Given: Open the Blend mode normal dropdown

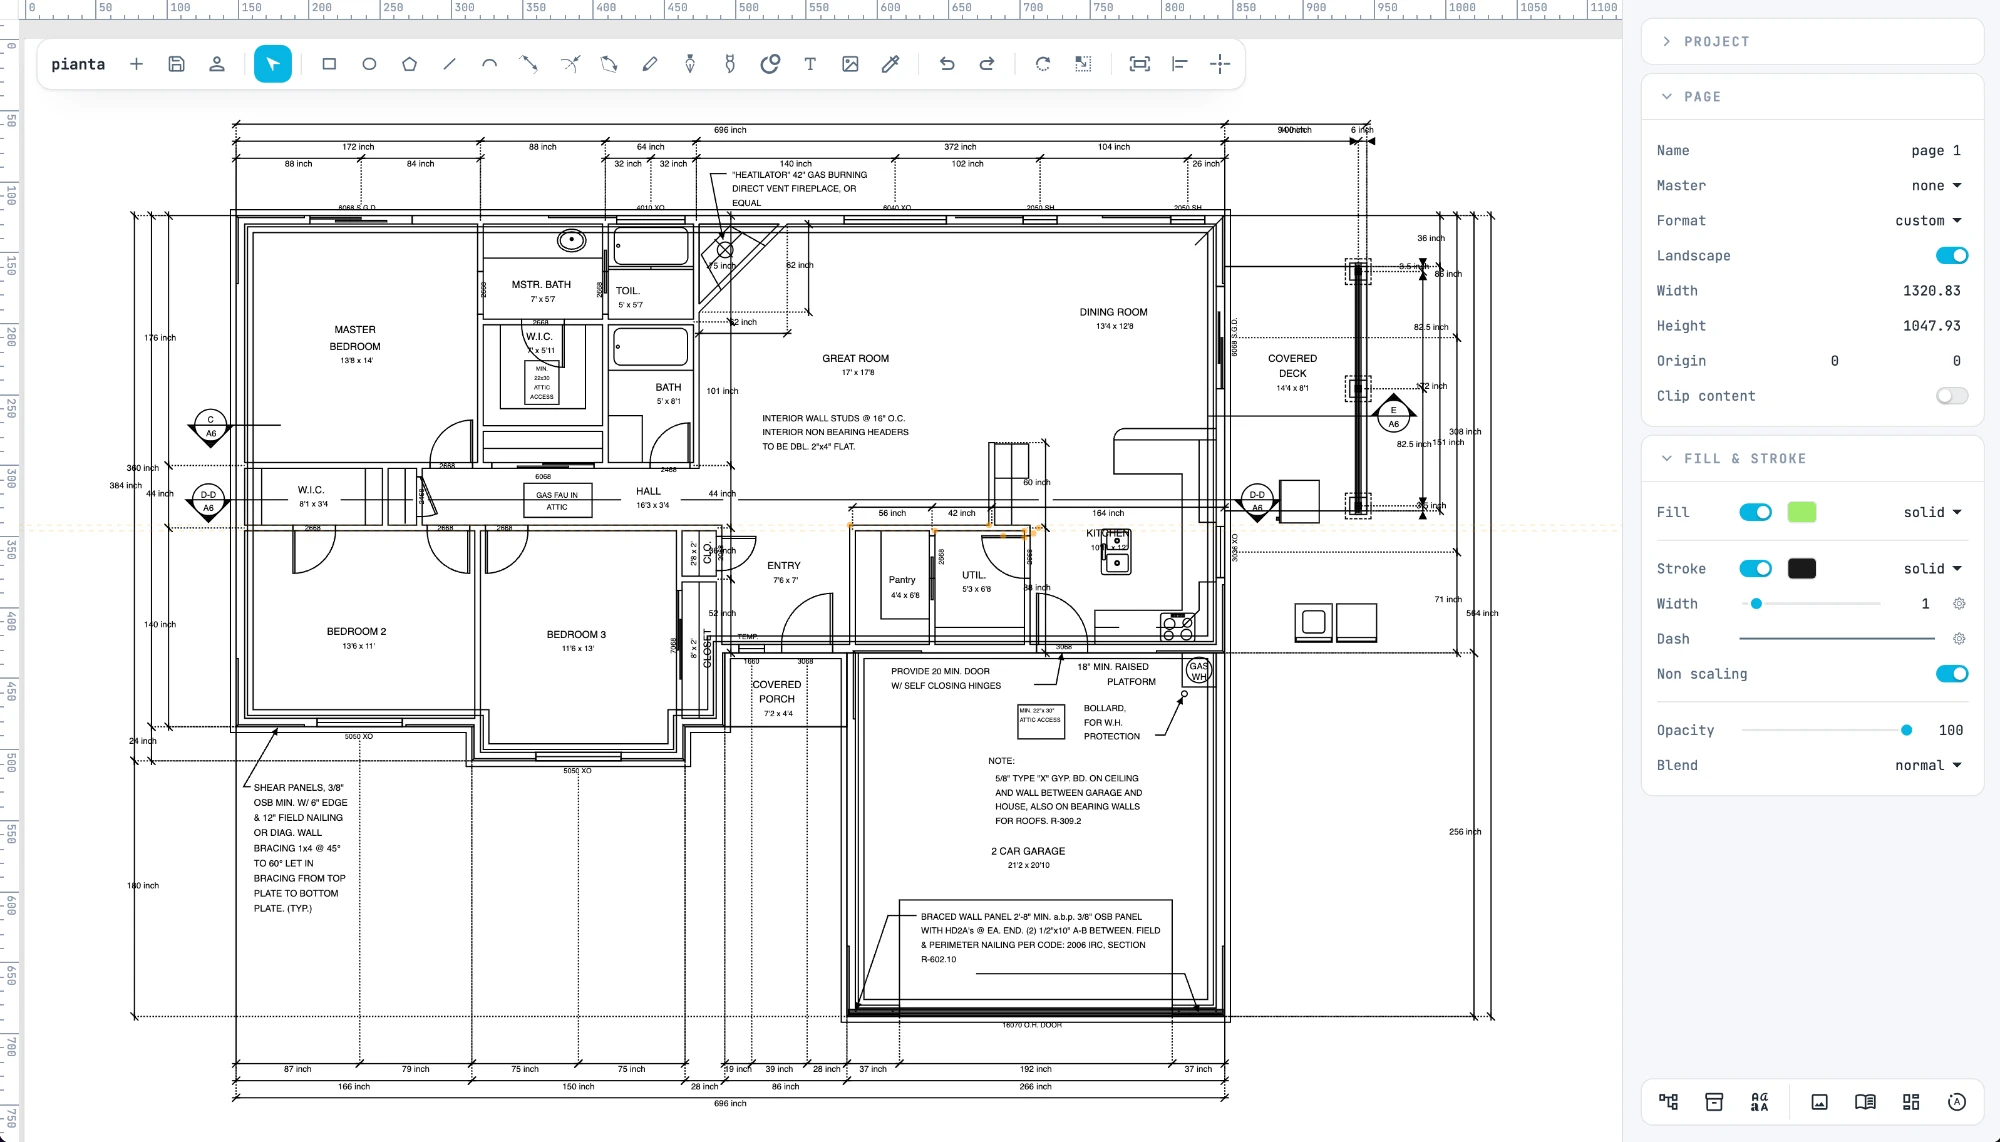Looking at the screenshot, I should pos(1928,766).
